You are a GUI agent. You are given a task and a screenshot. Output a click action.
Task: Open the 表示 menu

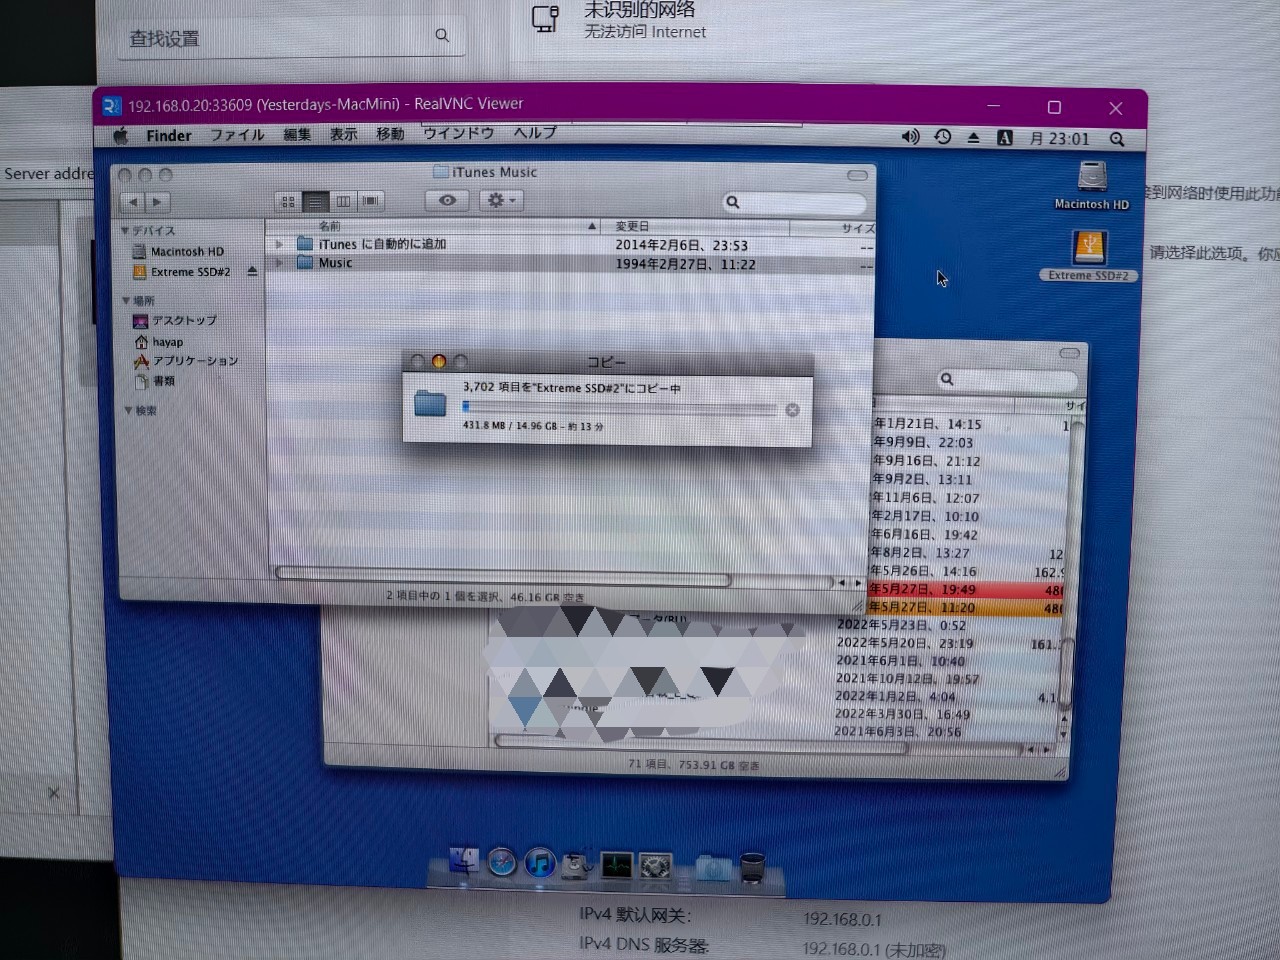(x=344, y=134)
